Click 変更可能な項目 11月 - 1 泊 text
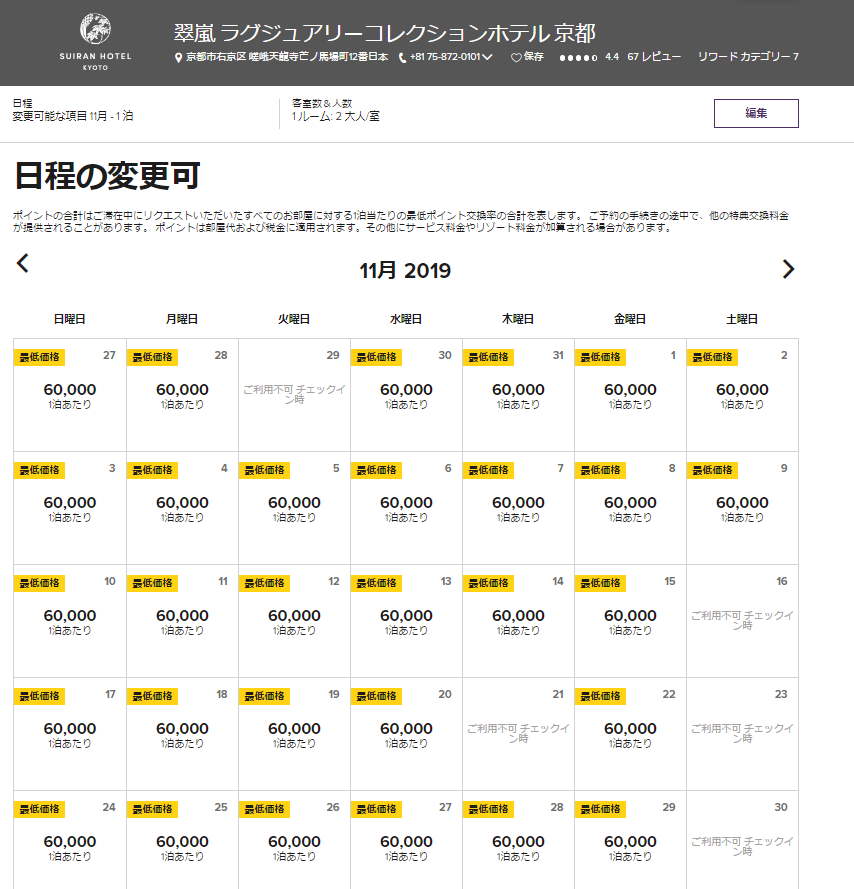This screenshot has height=889, width=854. 73,116
